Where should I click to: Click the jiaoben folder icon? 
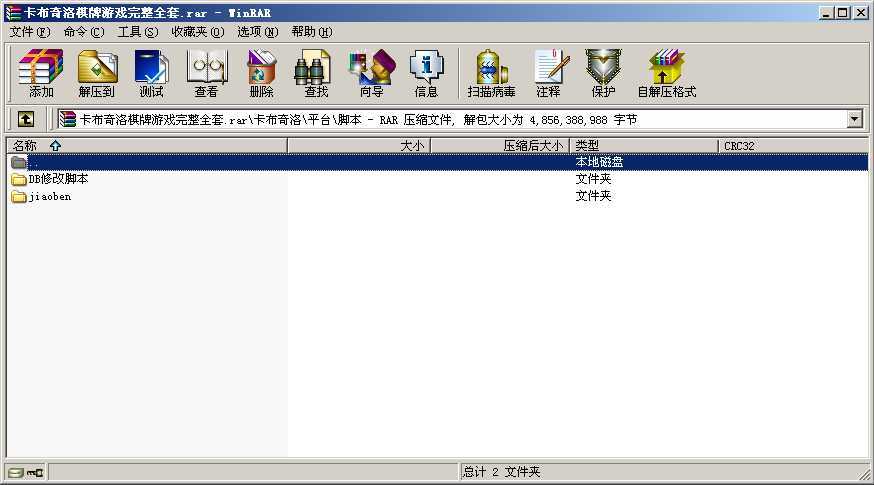[19, 196]
